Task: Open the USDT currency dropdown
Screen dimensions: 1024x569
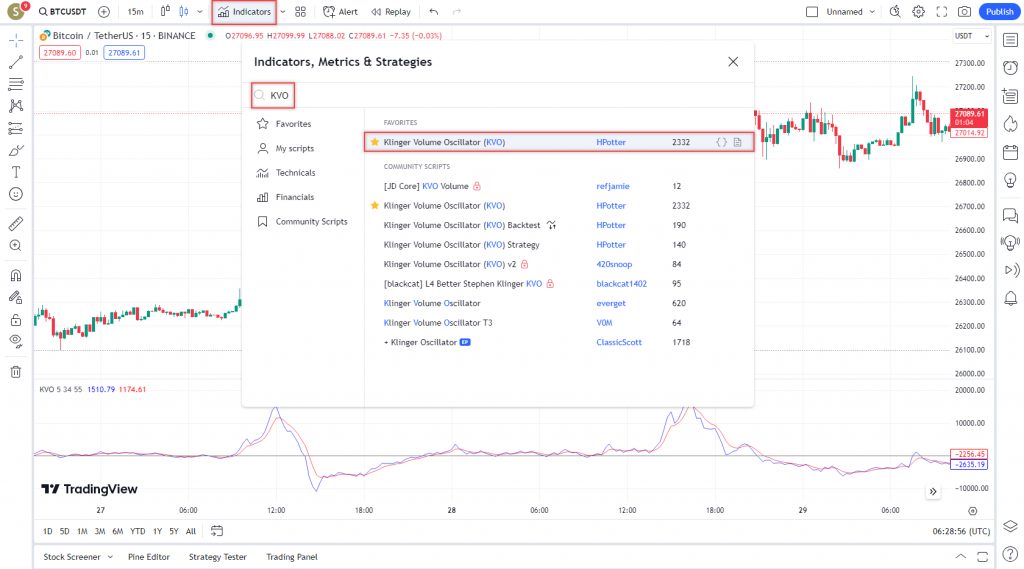Action: click(972, 36)
